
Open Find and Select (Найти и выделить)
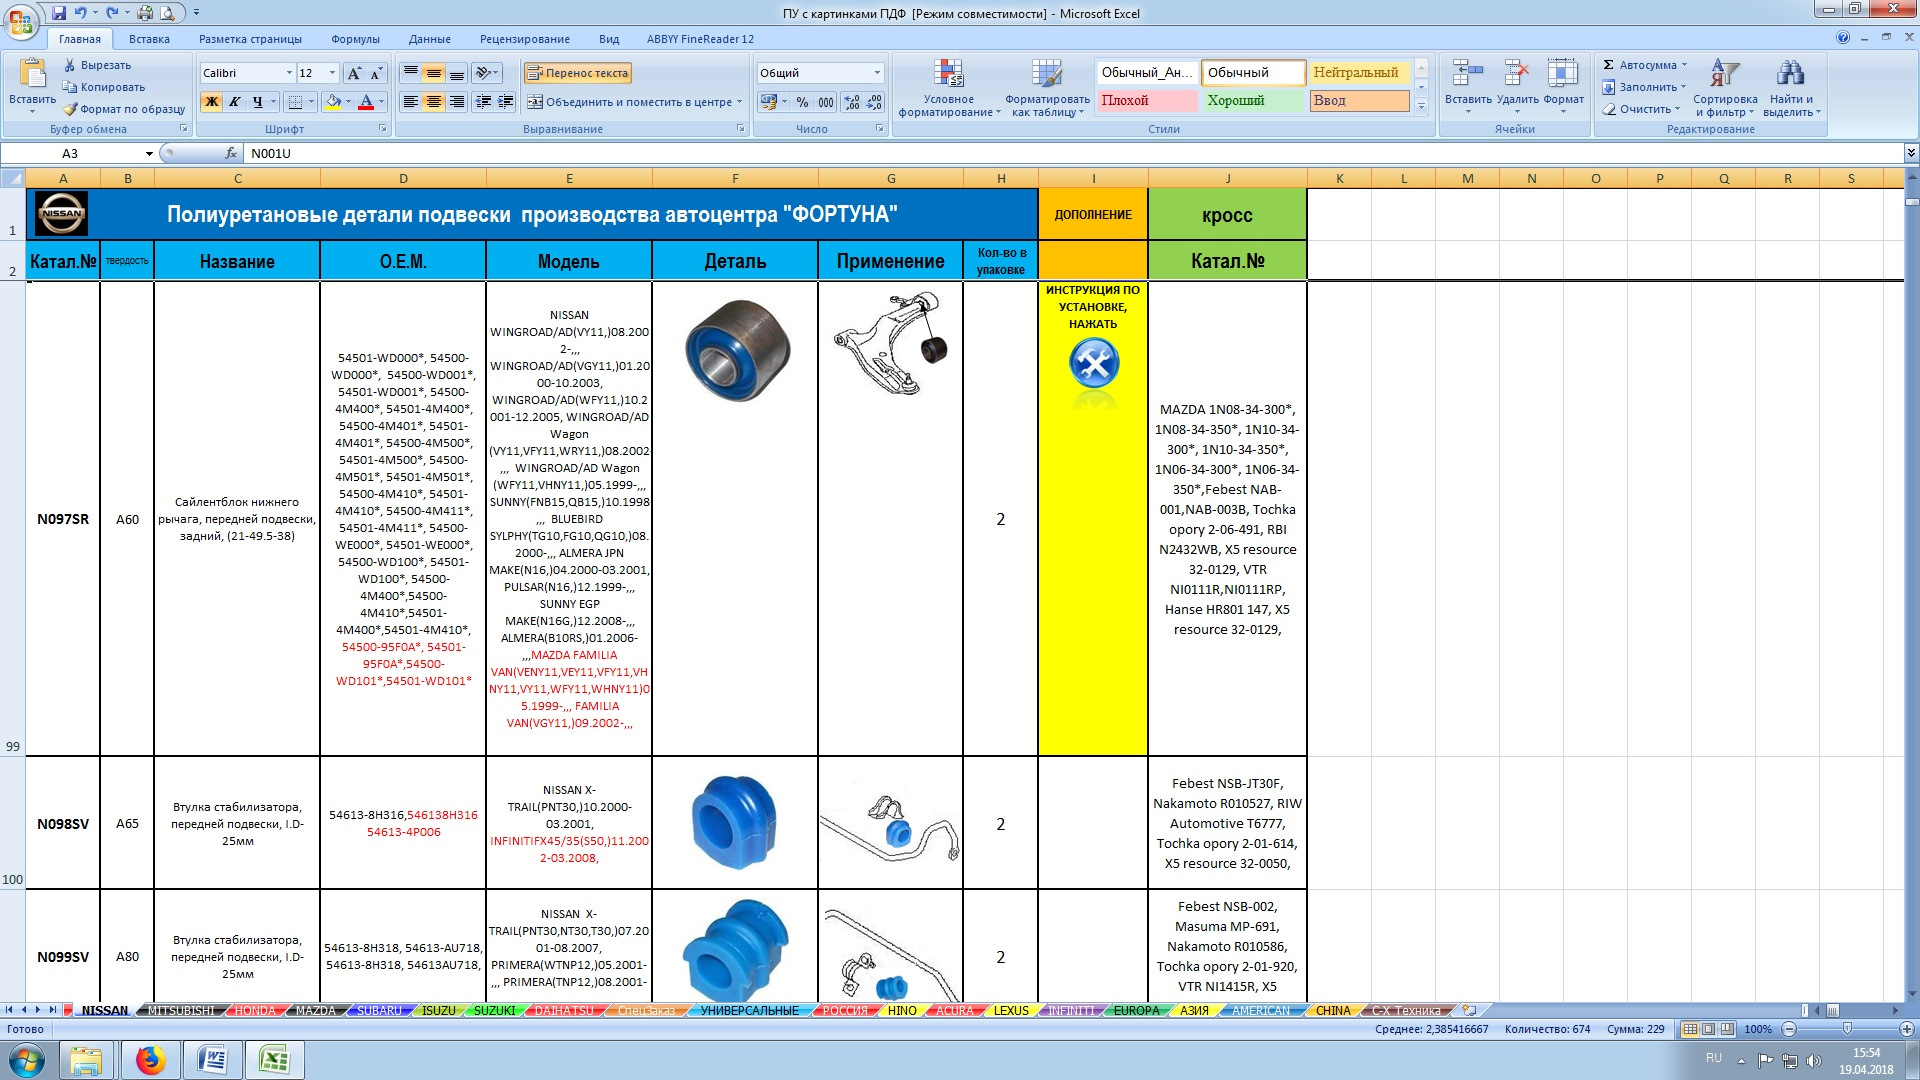1791,87
